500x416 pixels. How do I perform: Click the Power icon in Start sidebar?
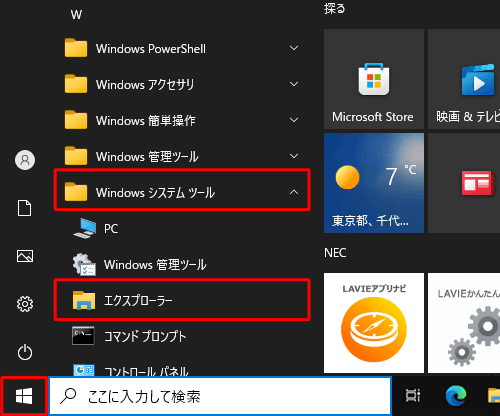(25, 352)
